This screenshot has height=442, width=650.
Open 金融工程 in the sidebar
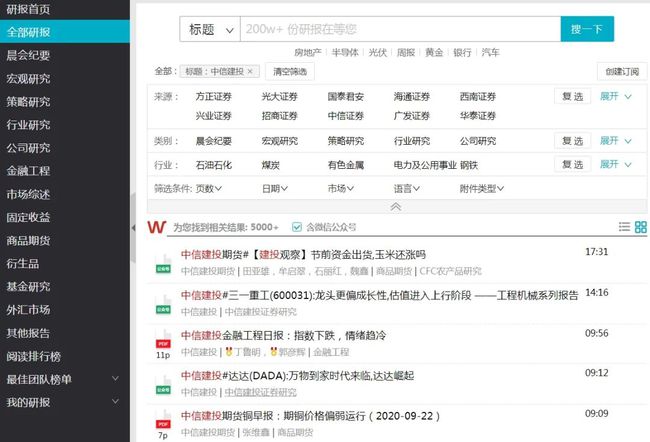click(x=28, y=171)
